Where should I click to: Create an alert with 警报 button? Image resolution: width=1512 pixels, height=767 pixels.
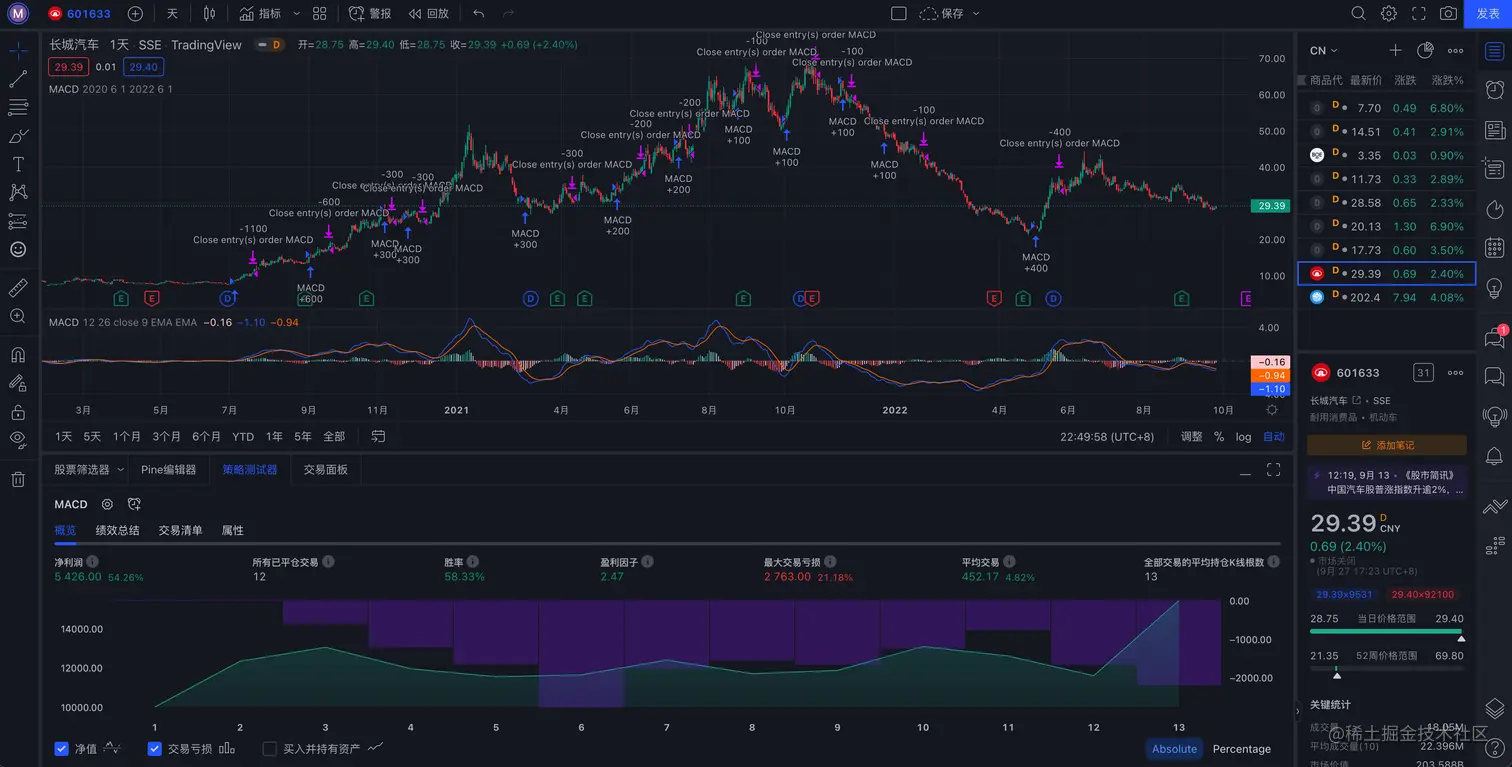point(370,14)
